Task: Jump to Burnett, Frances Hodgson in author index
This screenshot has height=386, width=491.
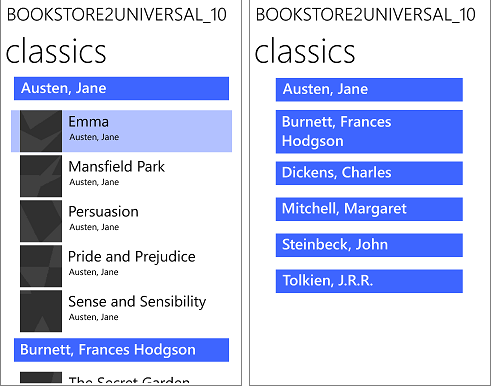Action: click(x=369, y=132)
